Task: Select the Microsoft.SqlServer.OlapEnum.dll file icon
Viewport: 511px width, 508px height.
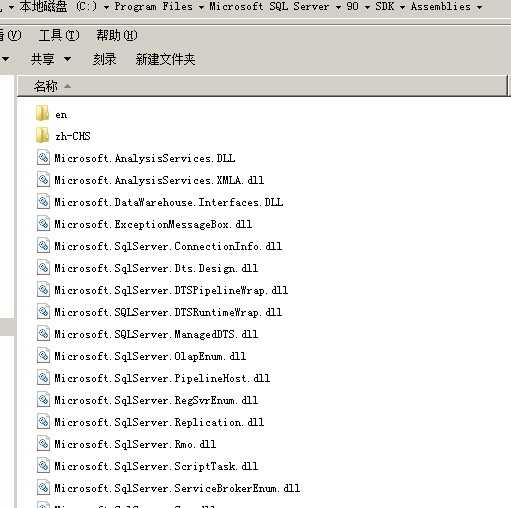Action: click(43, 356)
